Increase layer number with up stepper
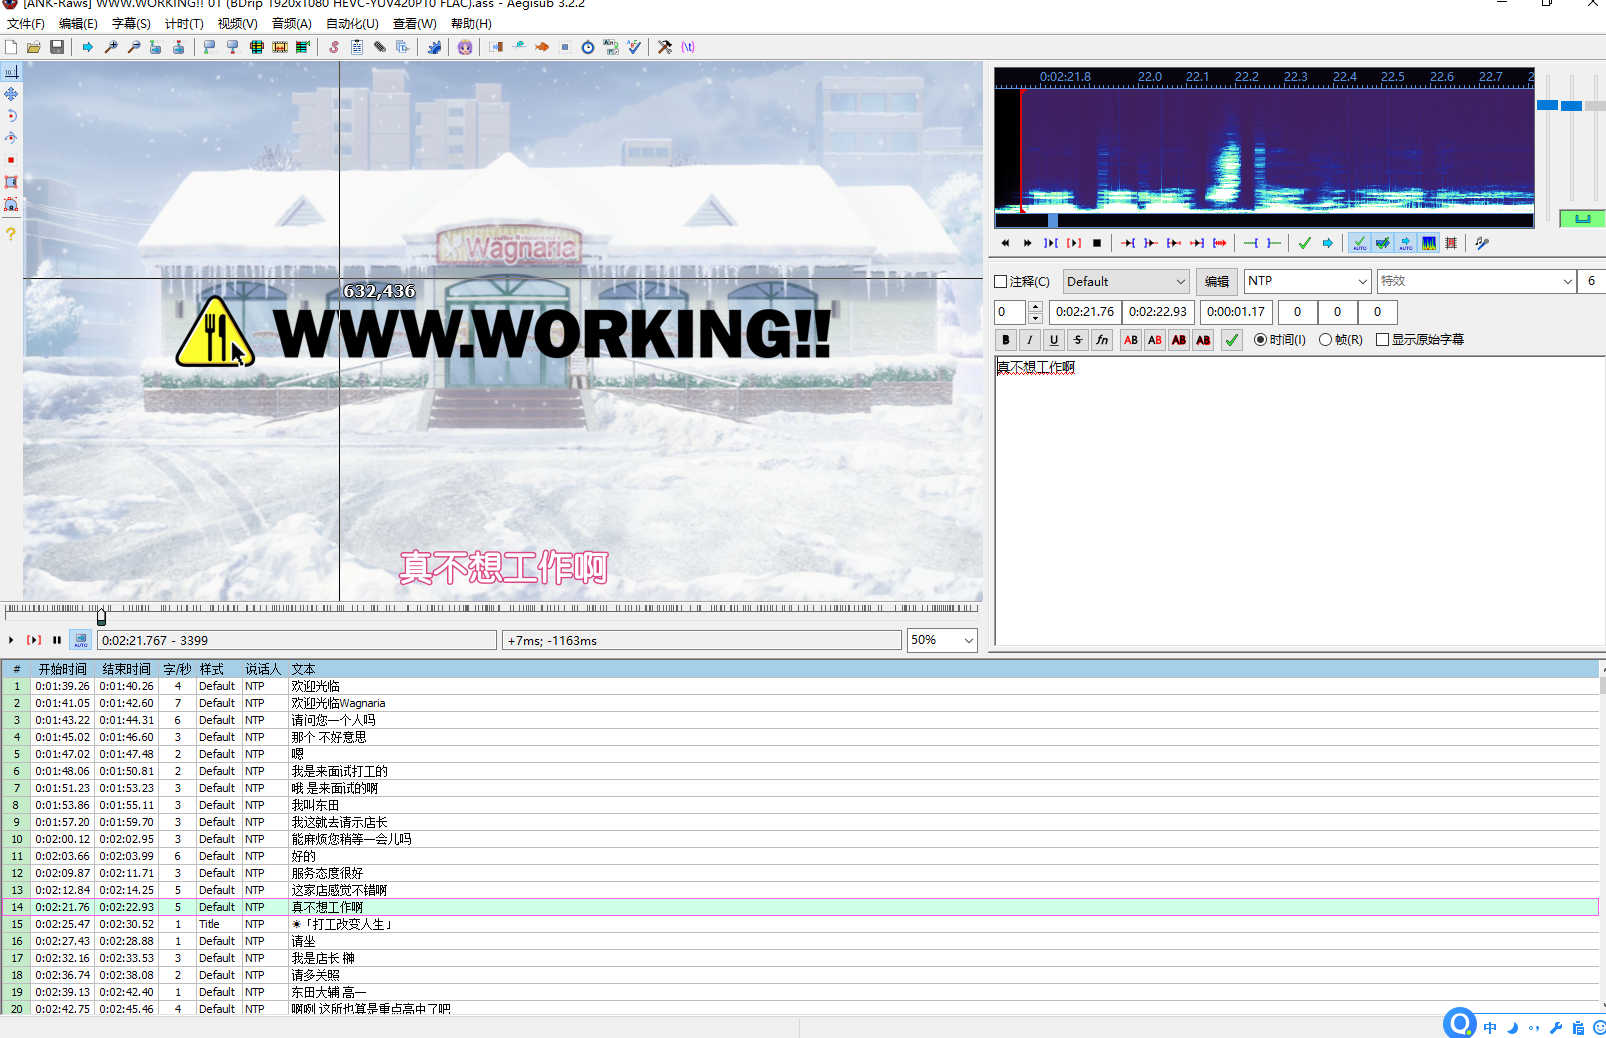This screenshot has width=1606, height=1038. click(x=1035, y=306)
